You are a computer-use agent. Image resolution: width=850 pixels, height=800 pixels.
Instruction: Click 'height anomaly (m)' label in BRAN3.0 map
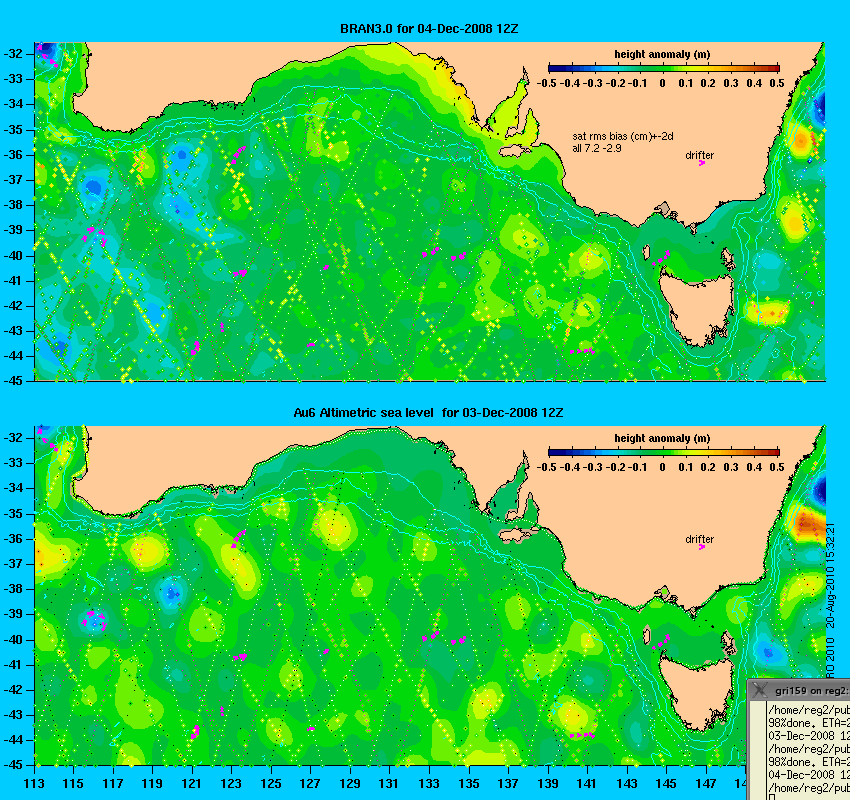click(662, 54)
